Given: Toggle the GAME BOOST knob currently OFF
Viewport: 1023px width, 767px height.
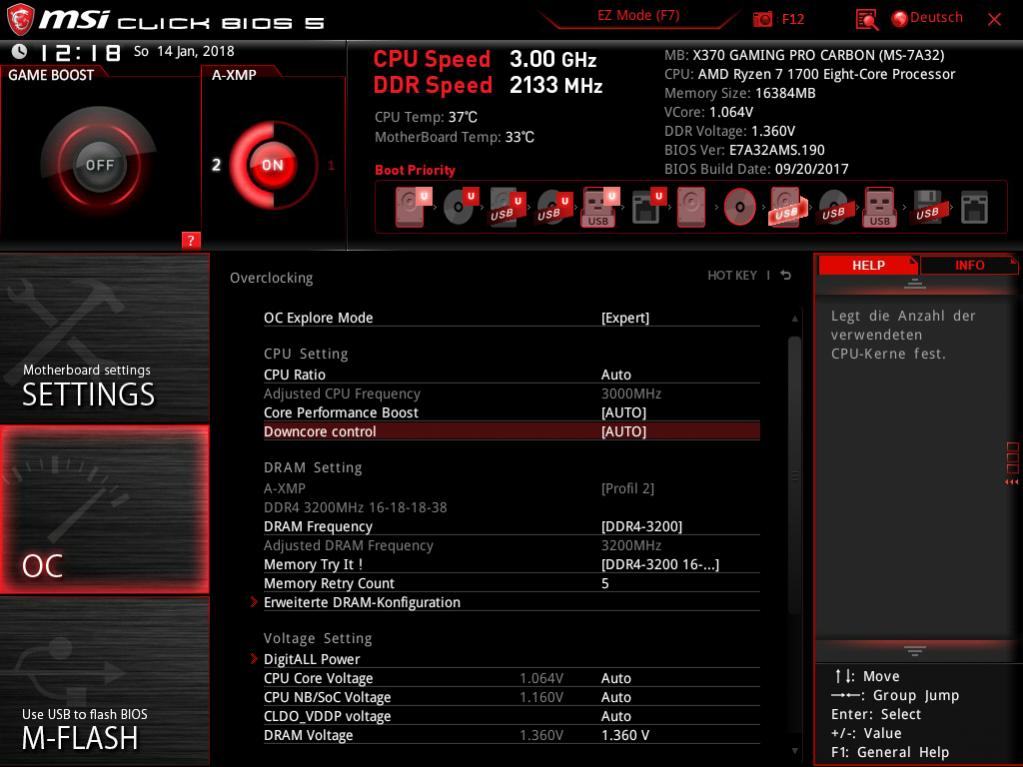Looking at the screenshot, I should 99,164.
